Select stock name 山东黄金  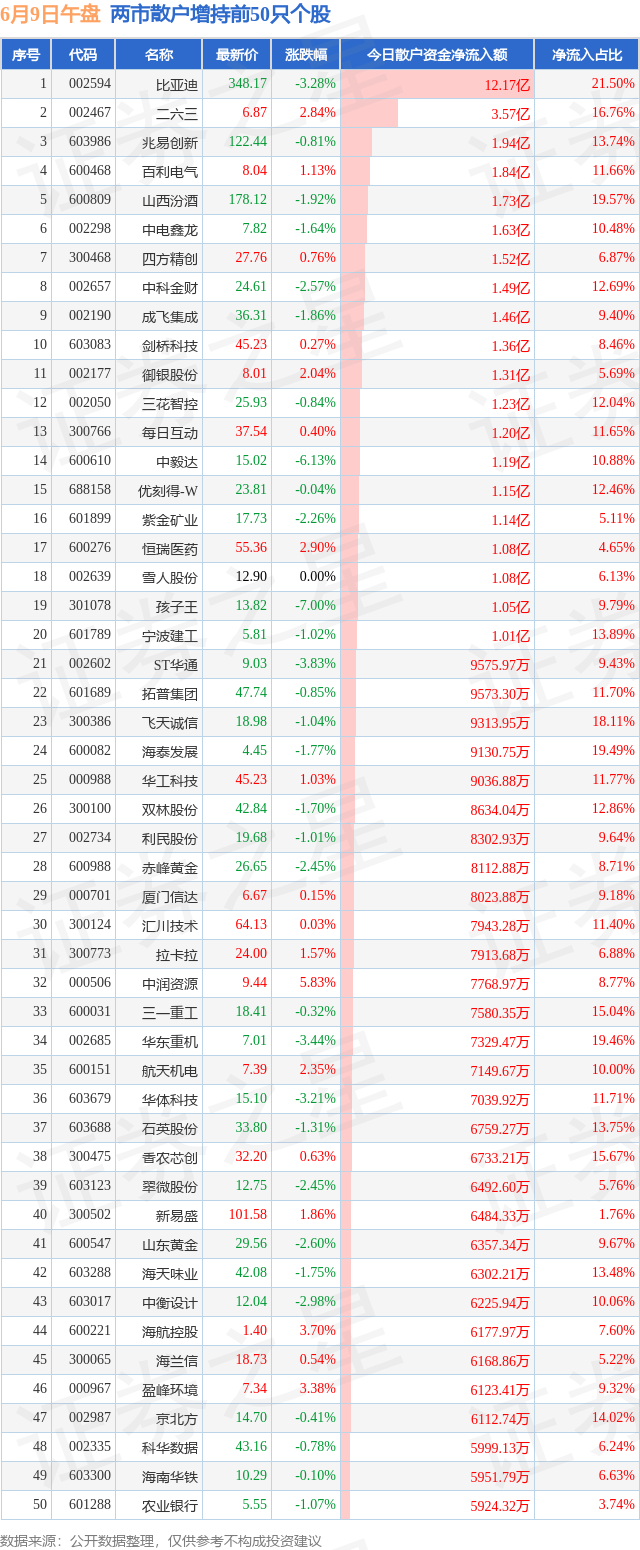click(170, 1244)
